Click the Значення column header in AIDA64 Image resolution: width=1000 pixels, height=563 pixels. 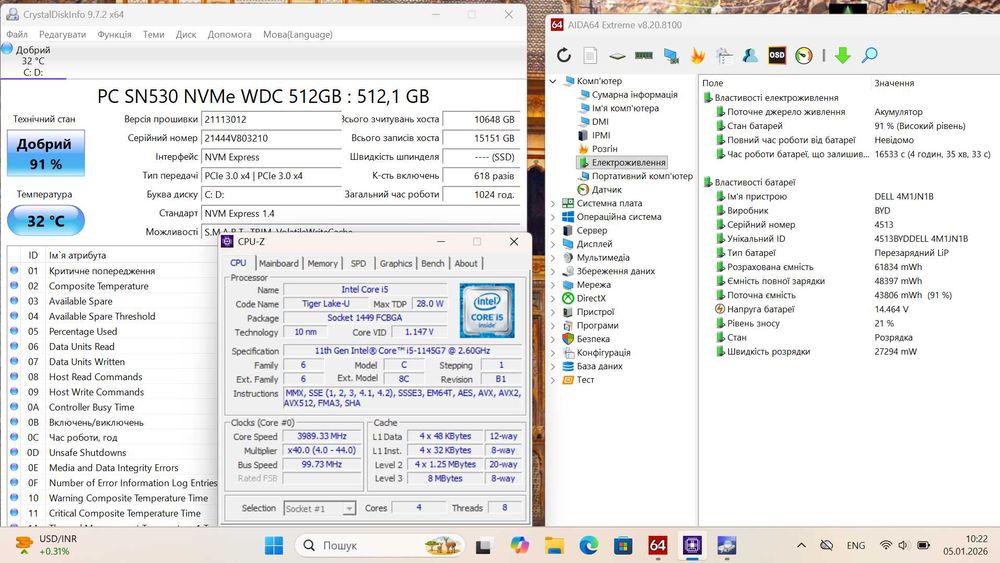tap(934, 83)
